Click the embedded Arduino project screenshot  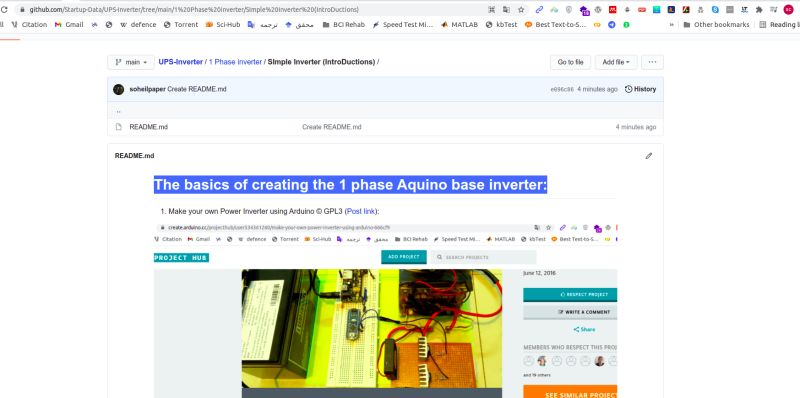[x=385, y=310]
